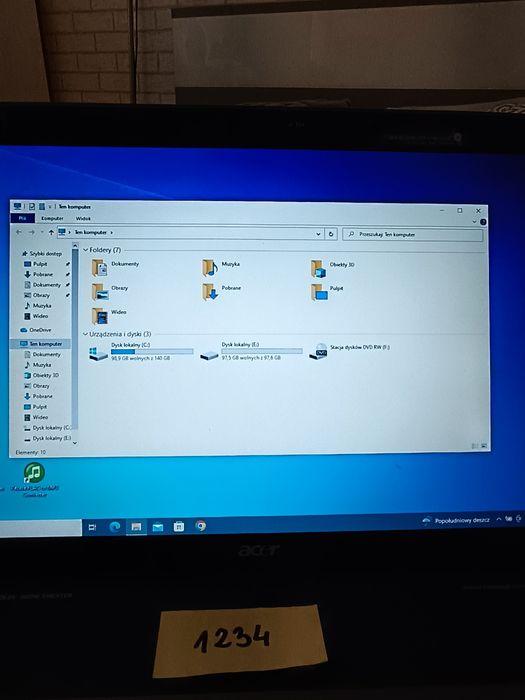Select the Dysk lokalny (C:) drive icon

point(98,354)
